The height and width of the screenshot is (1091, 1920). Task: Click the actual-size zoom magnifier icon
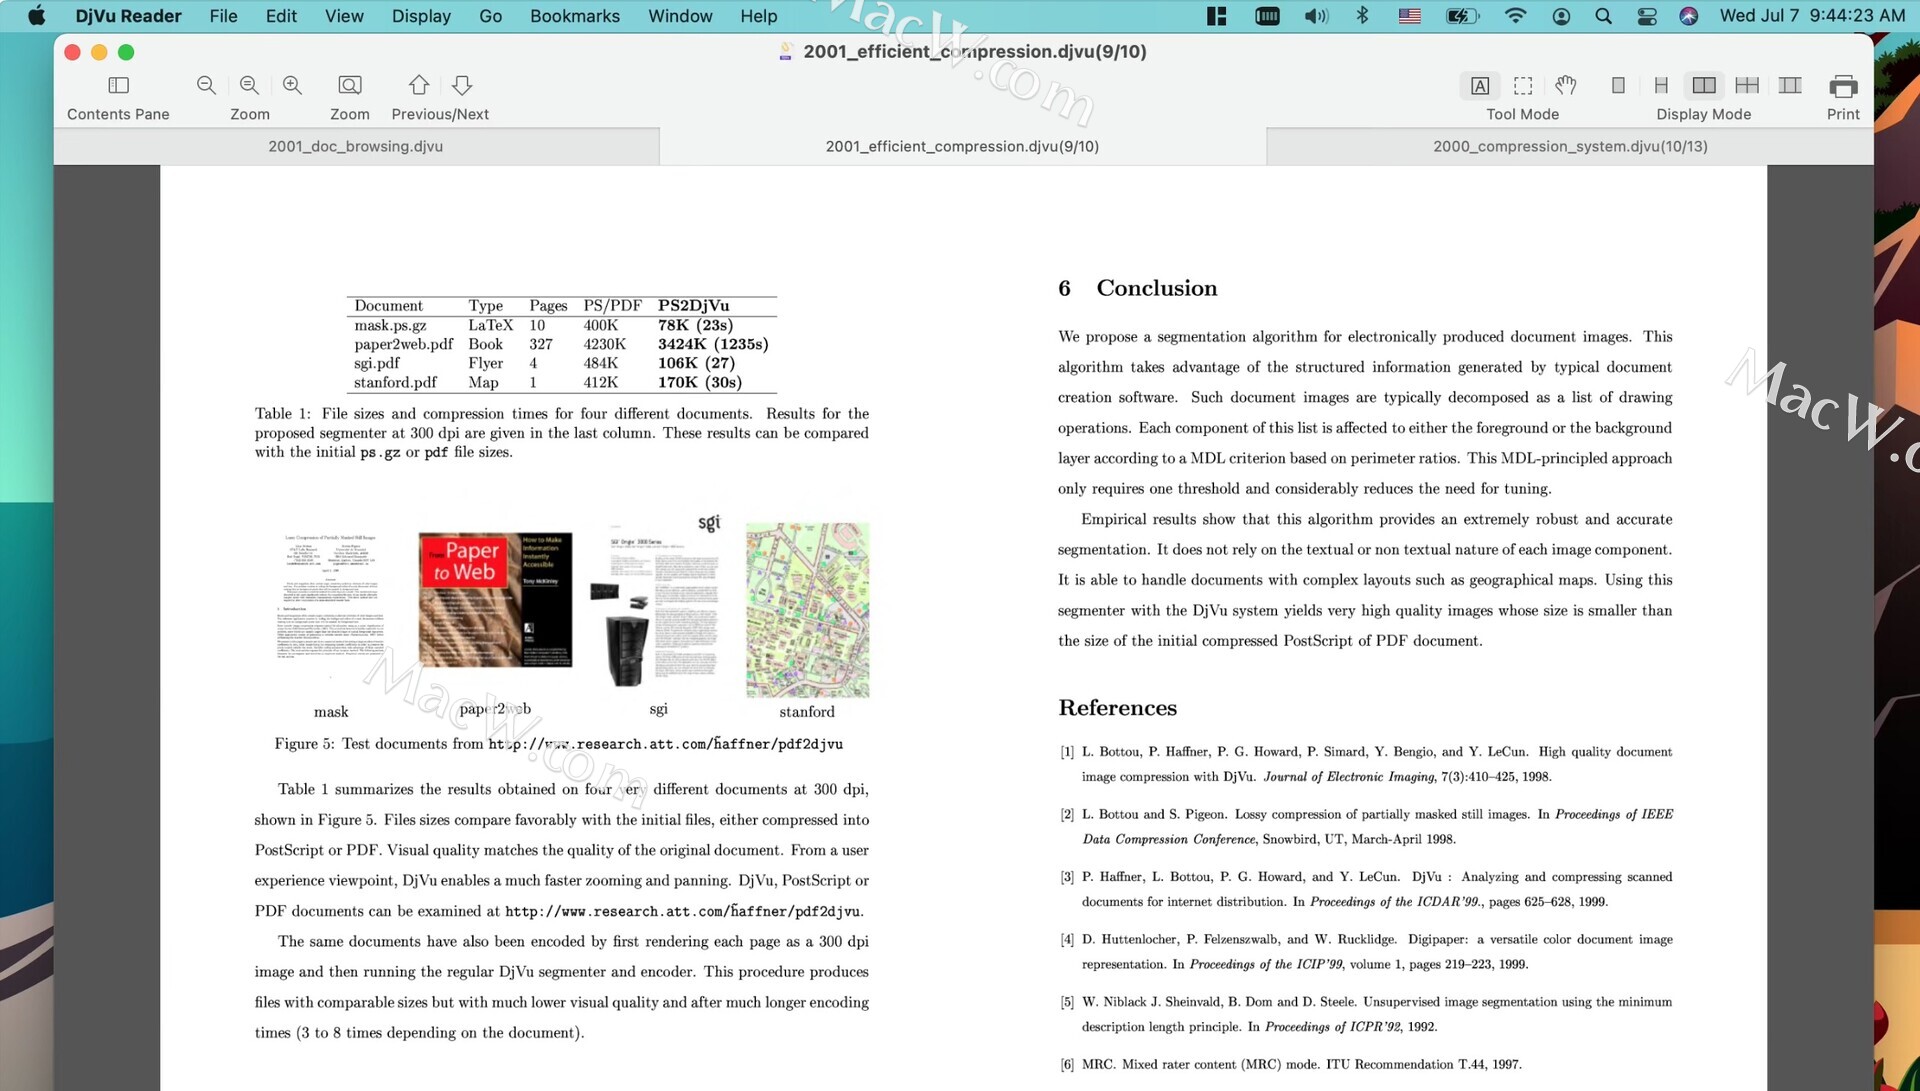[x=249, y=85]
